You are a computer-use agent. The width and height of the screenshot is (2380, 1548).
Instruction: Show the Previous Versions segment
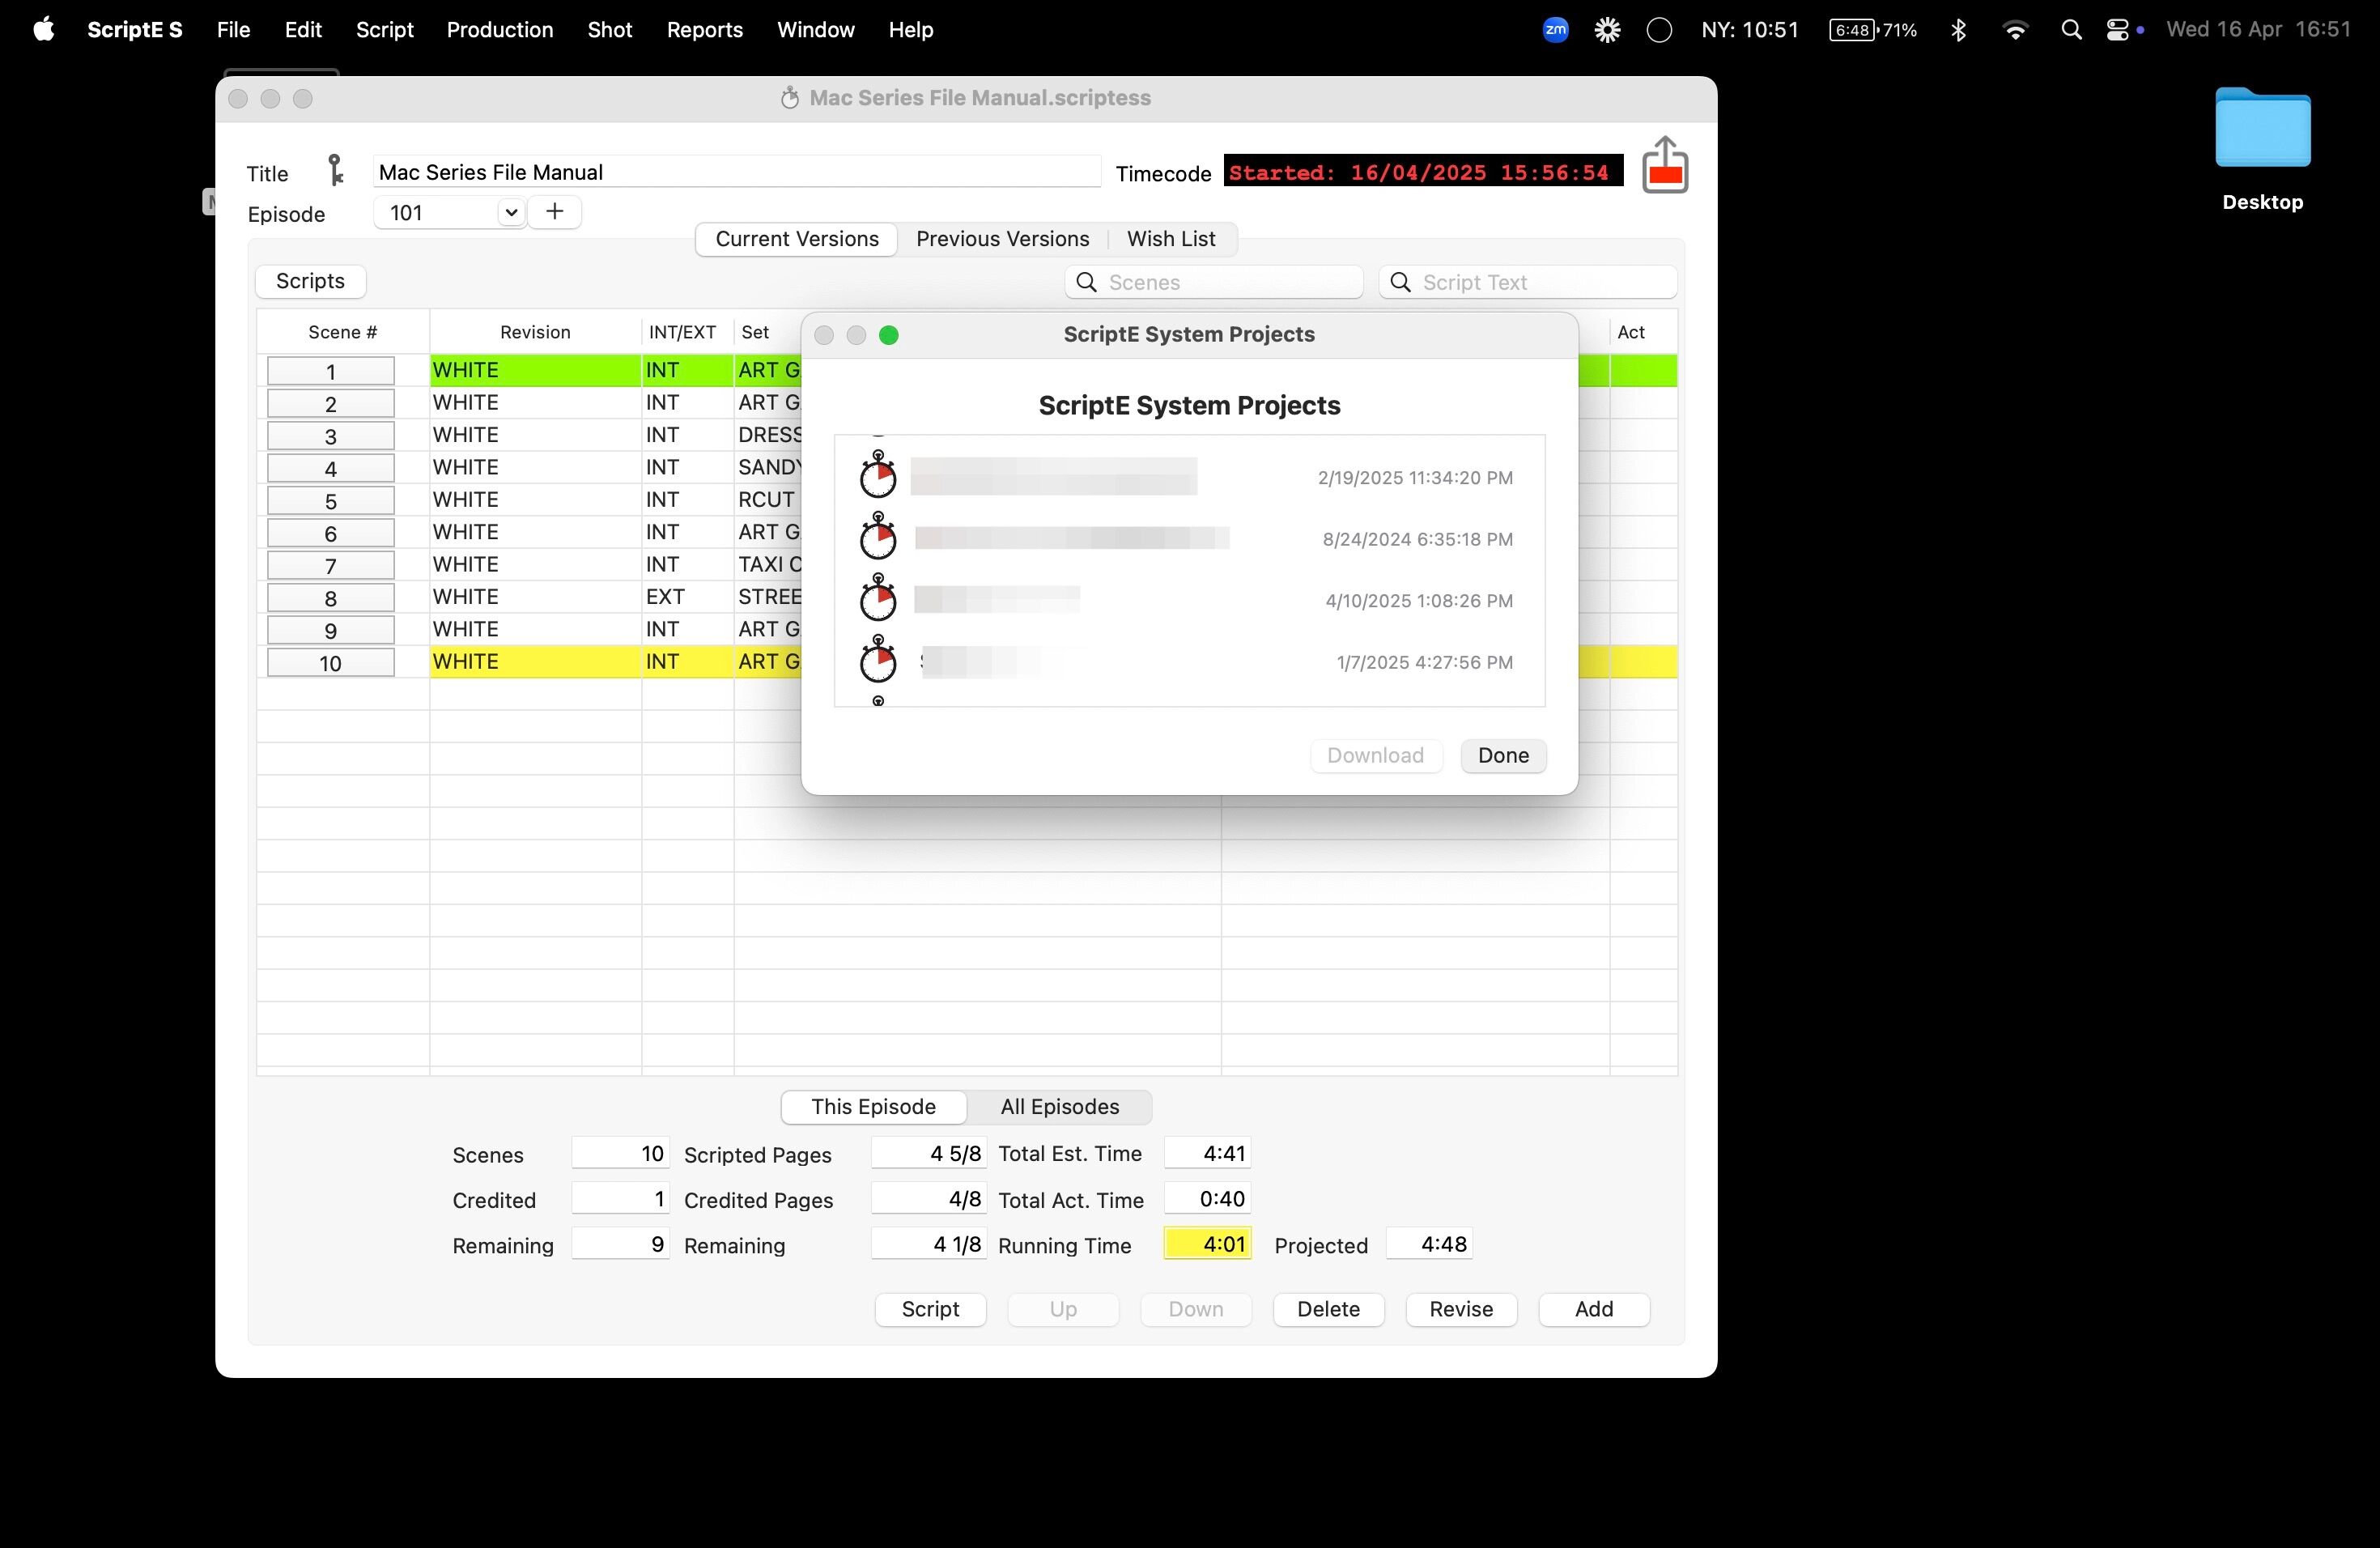(x=1002, y=239)
